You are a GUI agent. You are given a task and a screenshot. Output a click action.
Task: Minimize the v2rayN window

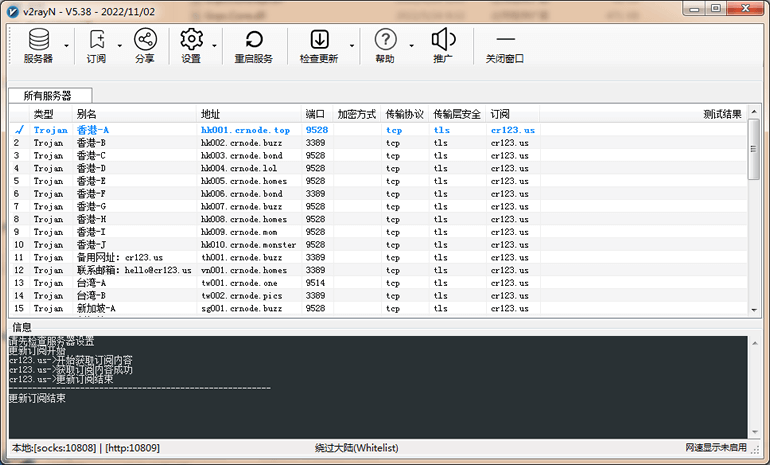point(694,8)
